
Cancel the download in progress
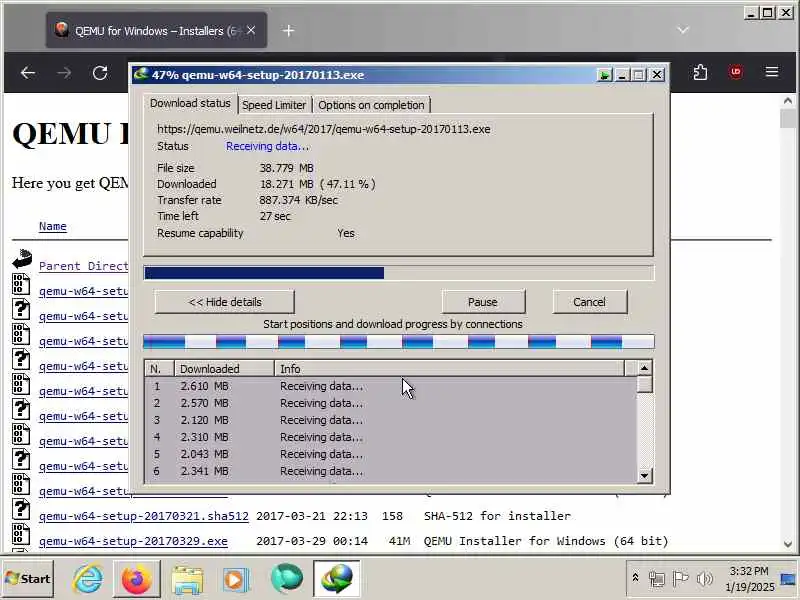(589, 302)
